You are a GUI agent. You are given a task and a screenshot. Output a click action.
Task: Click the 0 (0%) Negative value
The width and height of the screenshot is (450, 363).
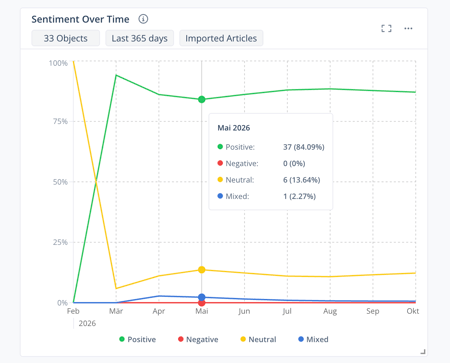point(294,163)
